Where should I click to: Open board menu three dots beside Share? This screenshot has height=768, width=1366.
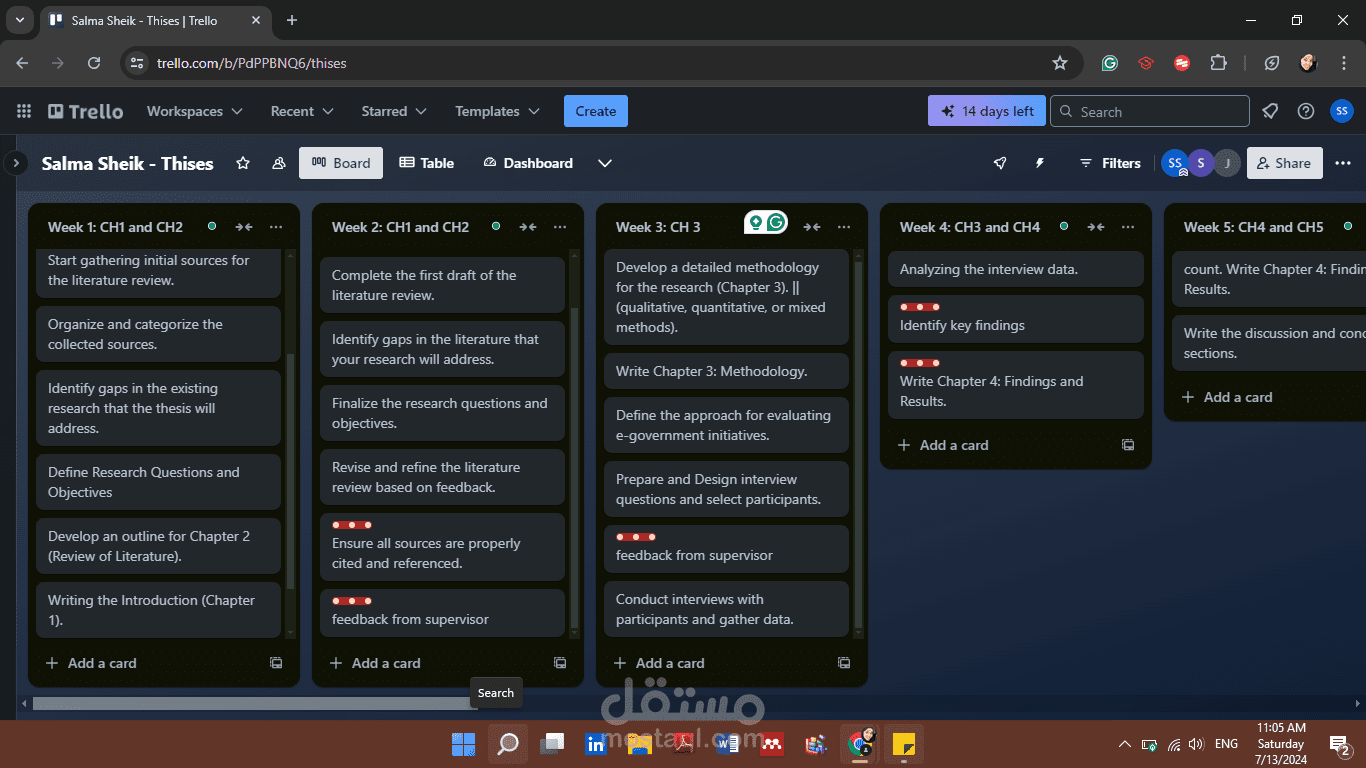(1343, 163)
